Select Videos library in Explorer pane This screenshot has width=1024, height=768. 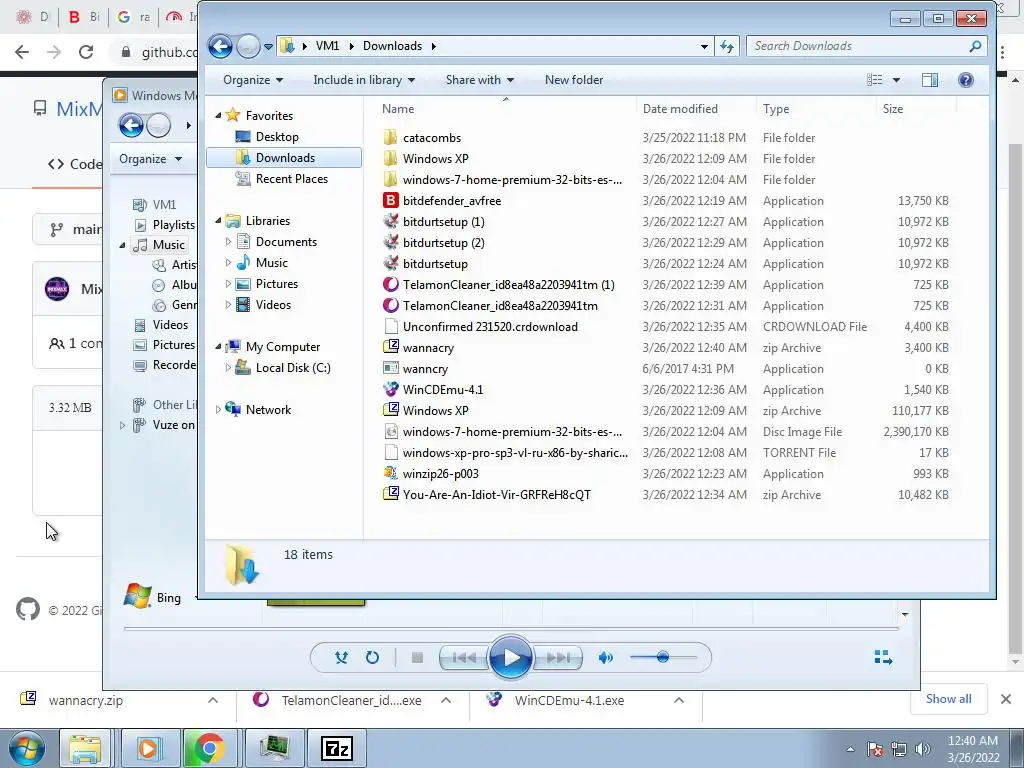(x=273, y=305)
